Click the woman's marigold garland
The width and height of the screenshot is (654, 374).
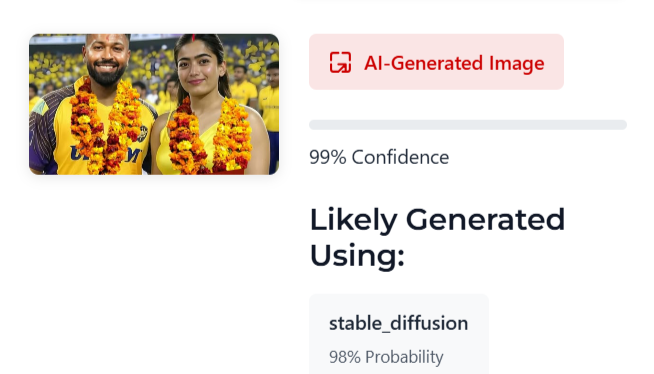(x=209, y=137)
